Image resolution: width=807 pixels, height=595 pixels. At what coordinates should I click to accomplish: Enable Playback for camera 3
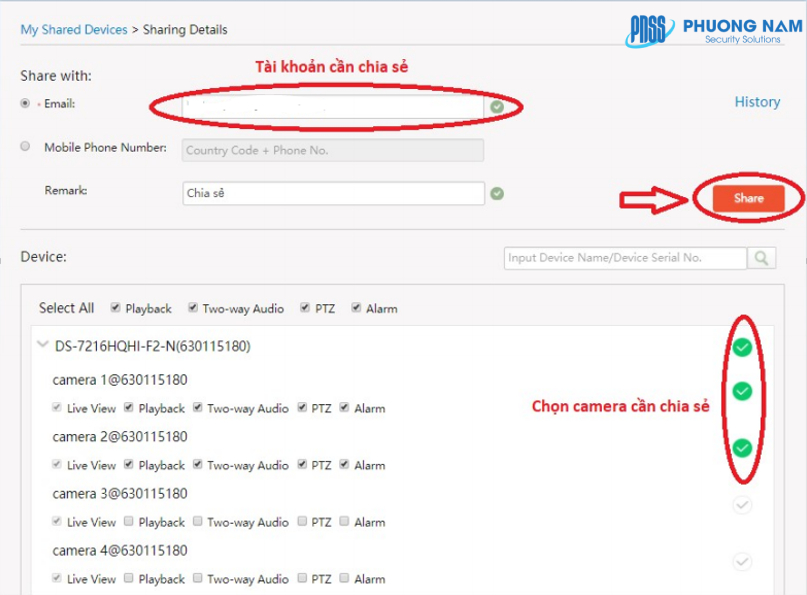129,521
